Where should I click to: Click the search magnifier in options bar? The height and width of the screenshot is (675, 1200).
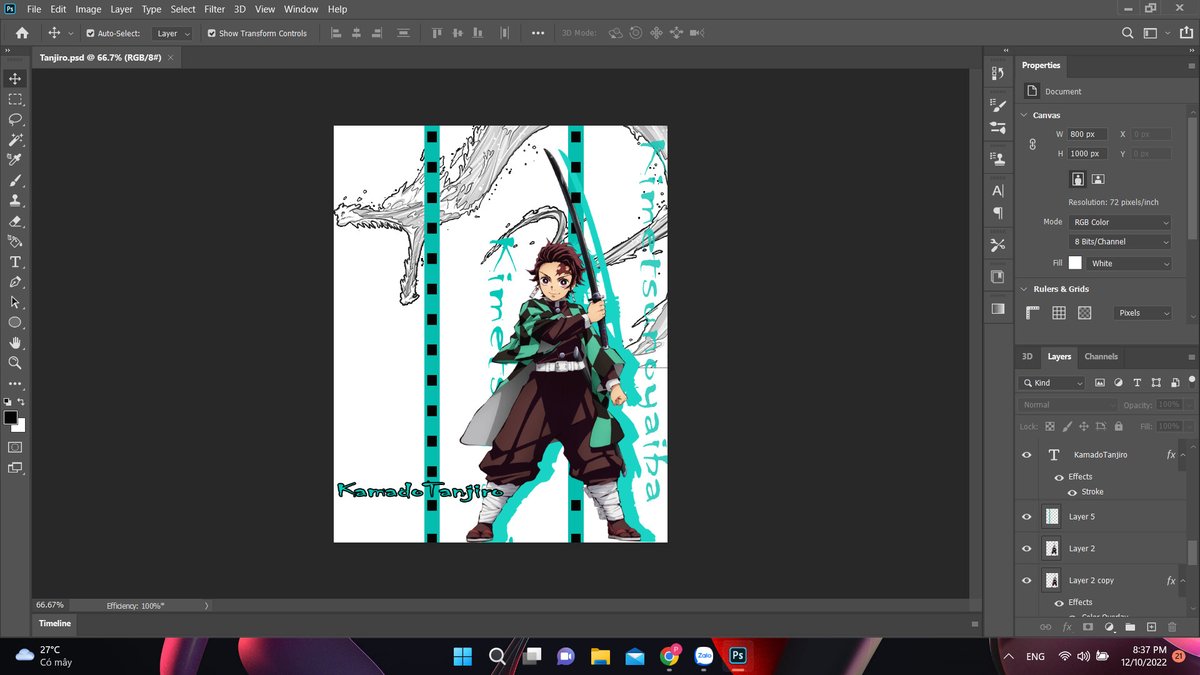[1127, 33]
